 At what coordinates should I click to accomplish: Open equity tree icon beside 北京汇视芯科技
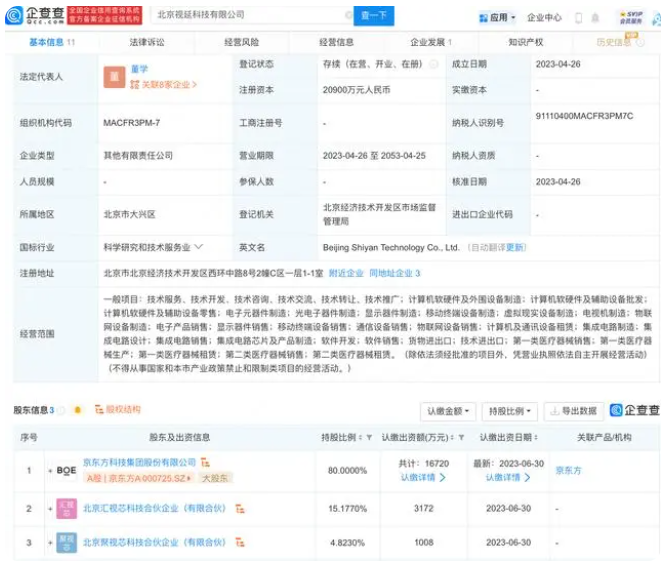pyautogui.click(x=240, y=508)
